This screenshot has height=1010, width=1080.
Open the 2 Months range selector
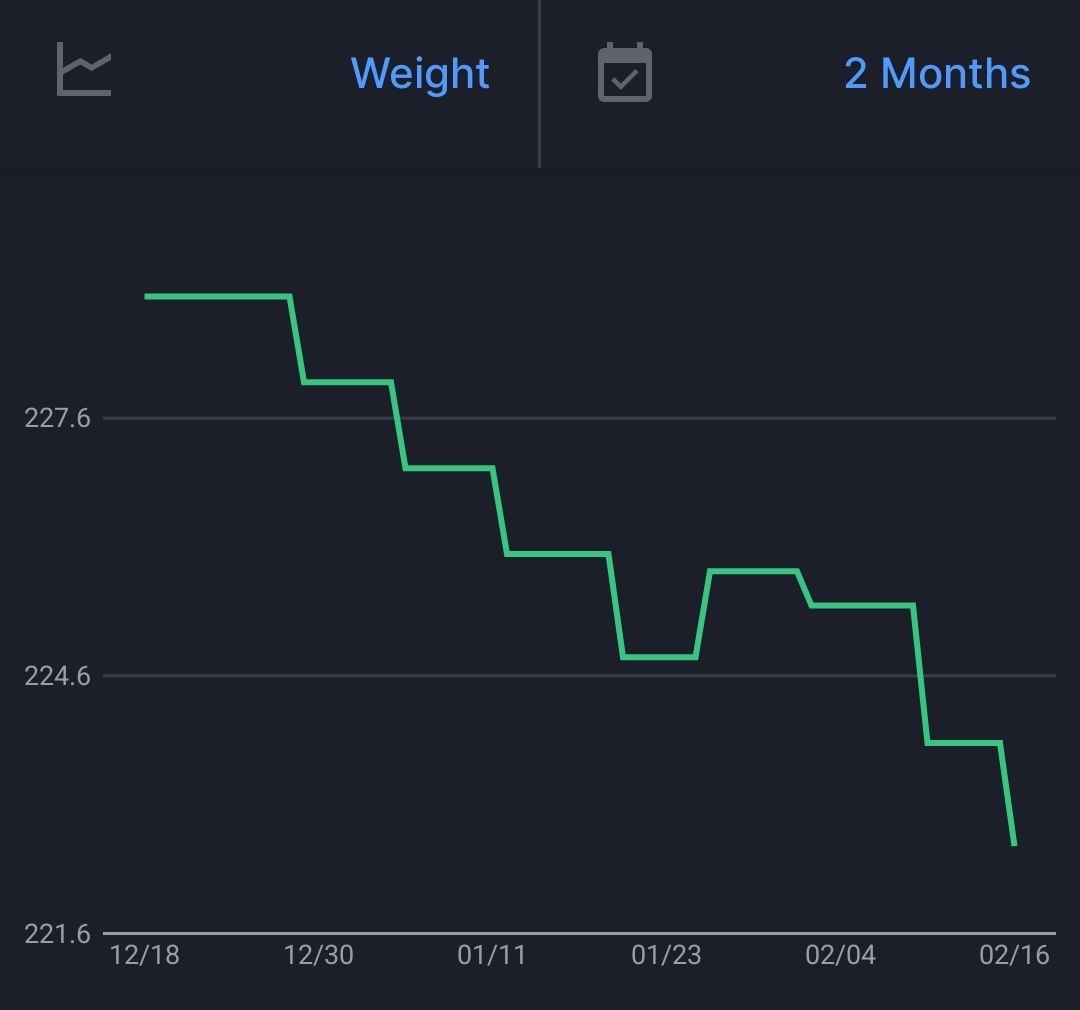936,73
